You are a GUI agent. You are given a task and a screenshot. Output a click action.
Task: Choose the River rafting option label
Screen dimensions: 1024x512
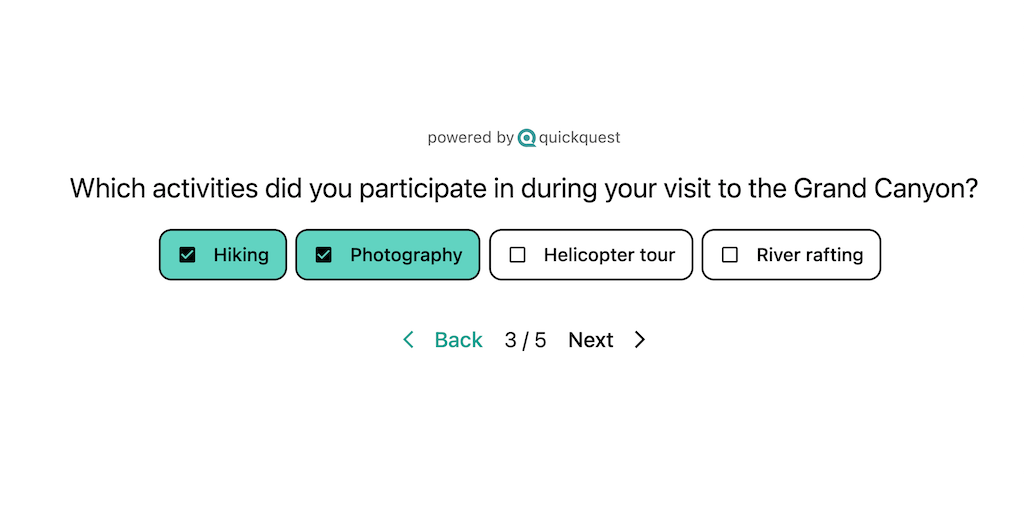click(x=809, y=255)
